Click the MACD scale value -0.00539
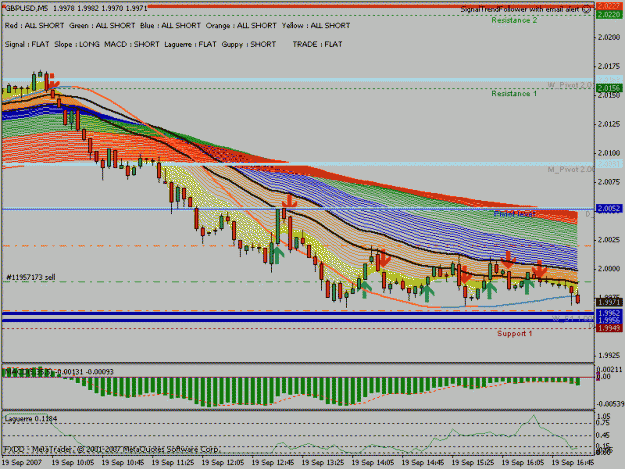Image resolution: width=625 pixels, height=469 pixels. [x=609, y=404]
